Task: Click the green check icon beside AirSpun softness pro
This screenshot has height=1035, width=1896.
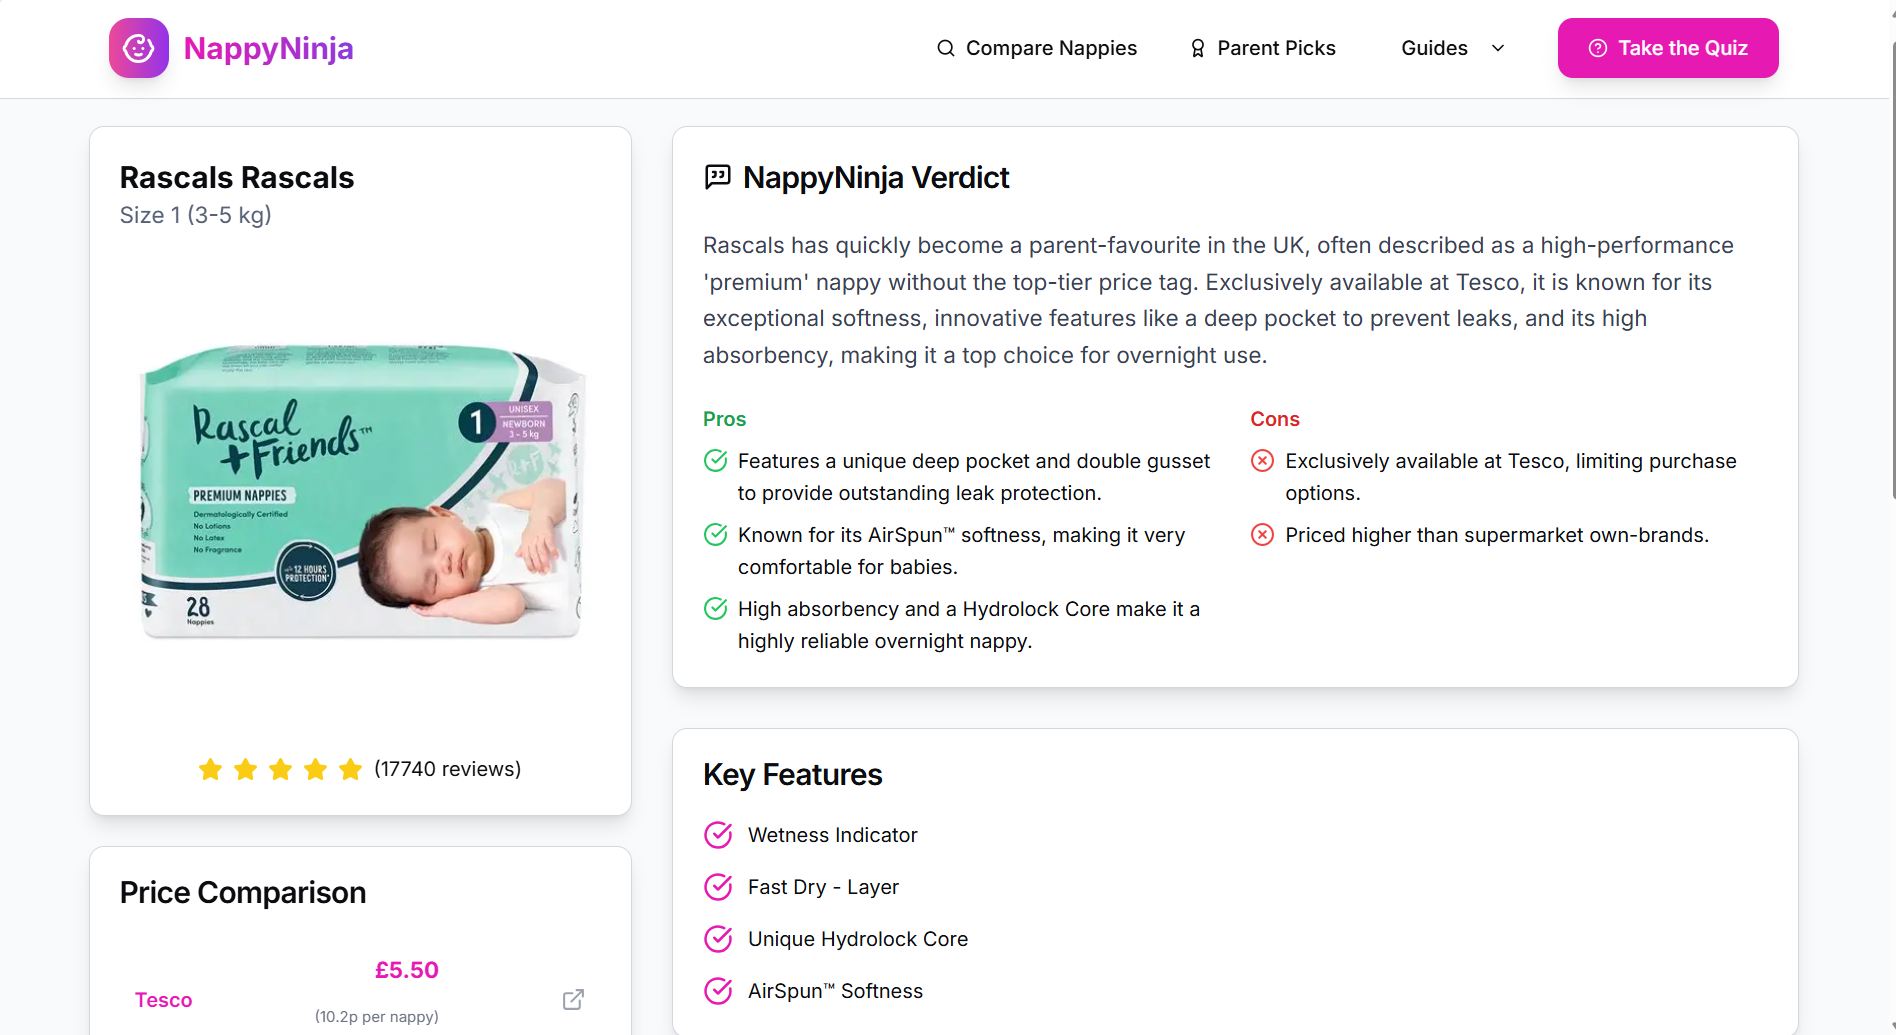Action: [x=716, y=535]
